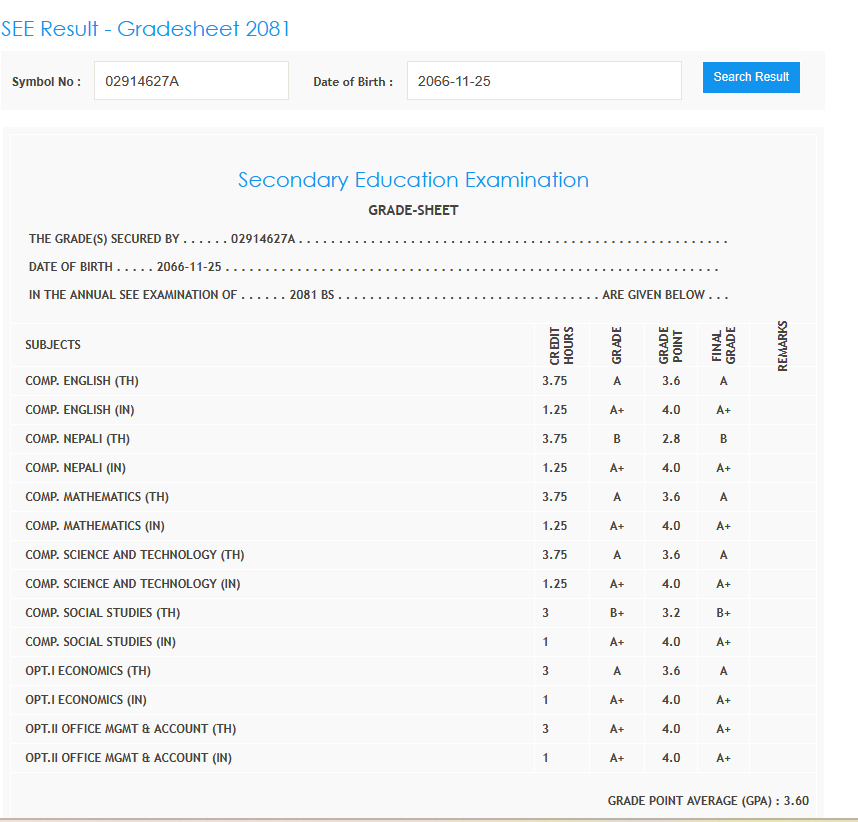Click the FINAL GRADE column header
This screenshot has width=858, height=822.
click(723, 345)
